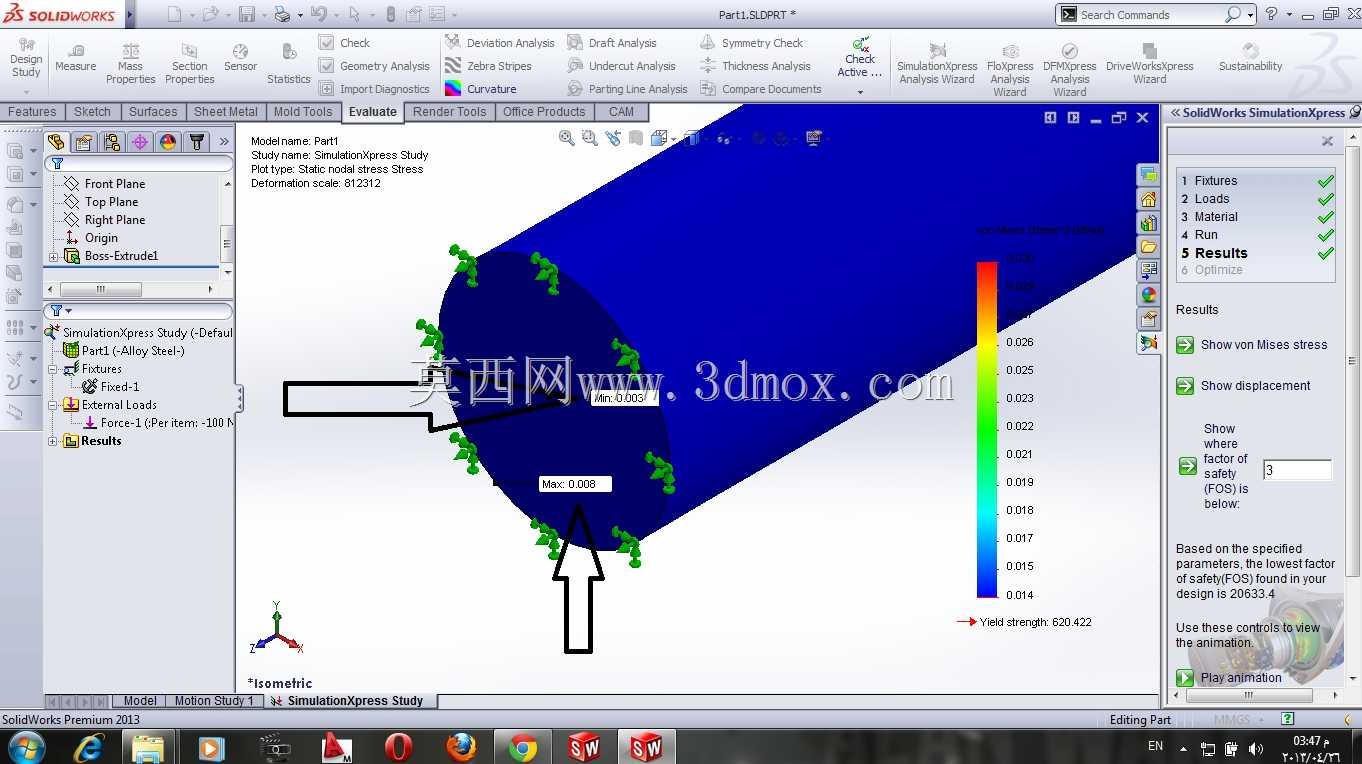Toggle Zebra Stripes display
Screen dimensions: 1362x764
(488, 66)
